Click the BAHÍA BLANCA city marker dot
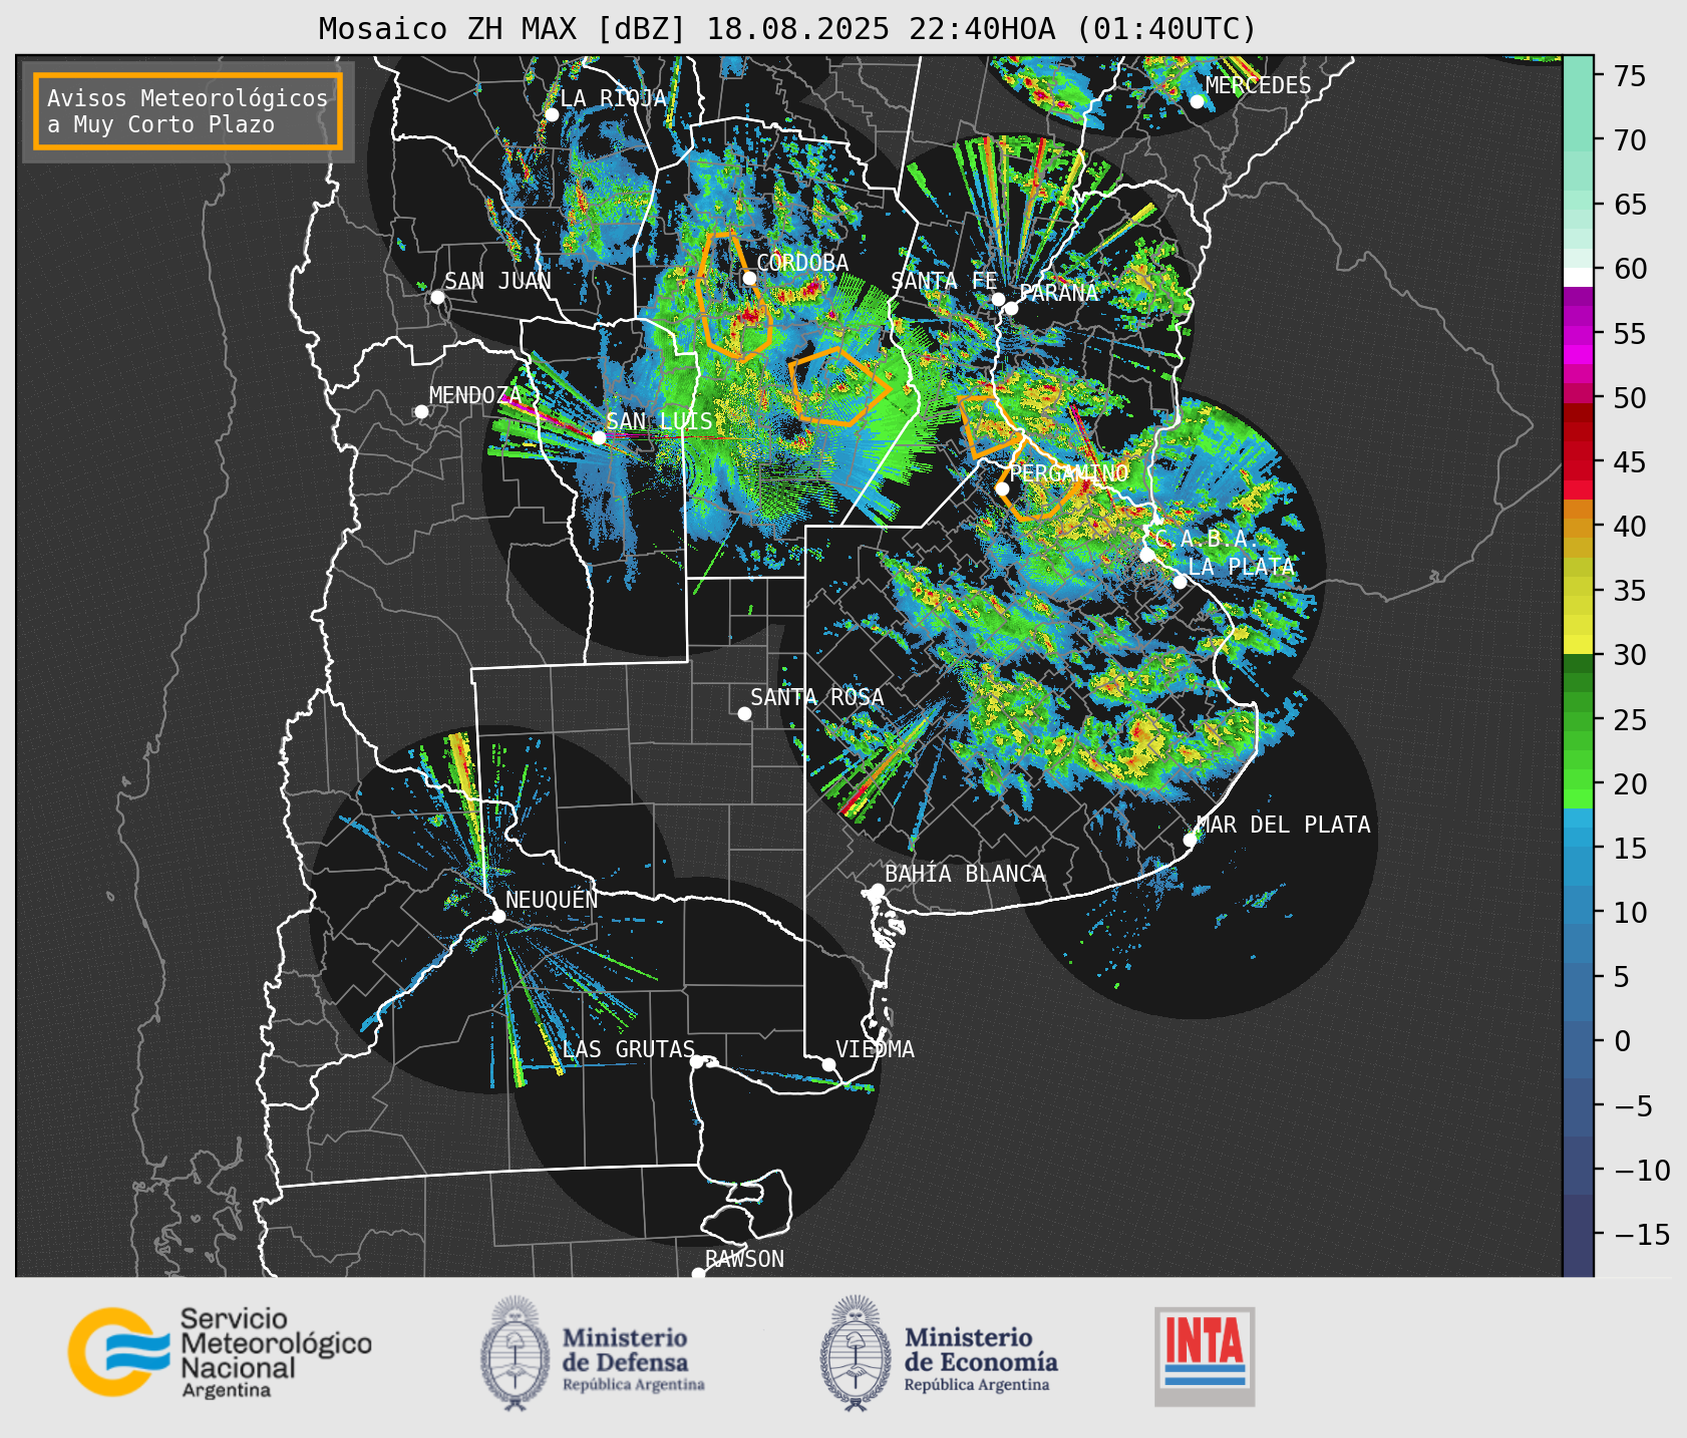The width and height of the screenshot is (1687, 1438). pos(877,890)
